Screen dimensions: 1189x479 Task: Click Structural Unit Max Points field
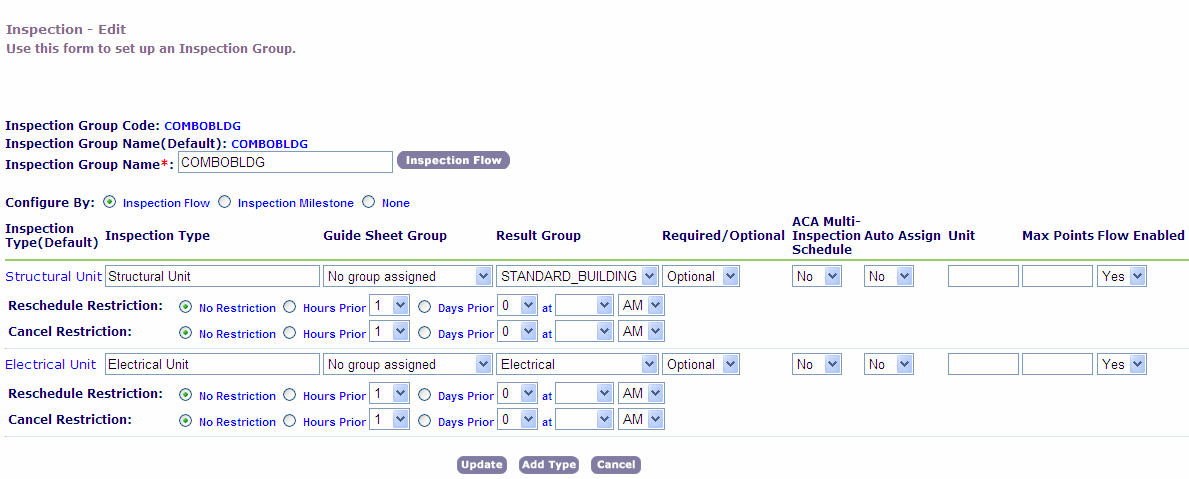[1057, 277]
